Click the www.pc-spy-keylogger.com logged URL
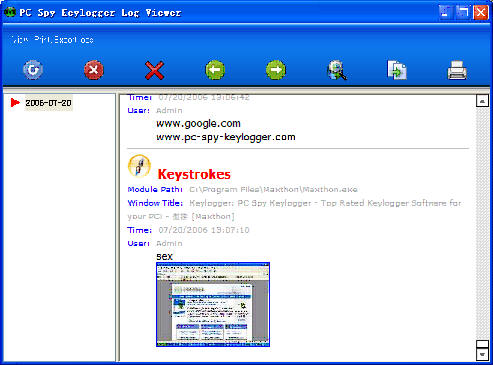Screen dimensions: 493x365 click(226, 137)
